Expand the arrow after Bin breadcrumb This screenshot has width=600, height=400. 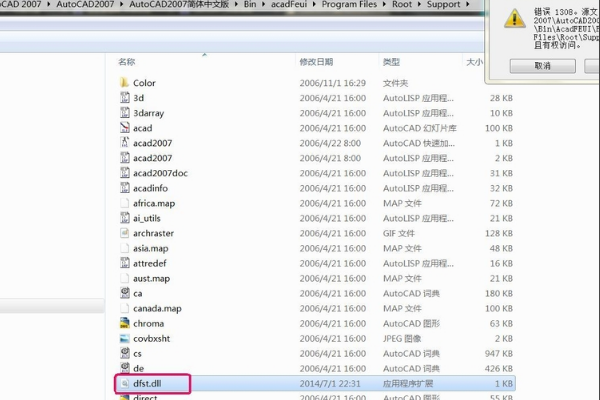[263, 4]
